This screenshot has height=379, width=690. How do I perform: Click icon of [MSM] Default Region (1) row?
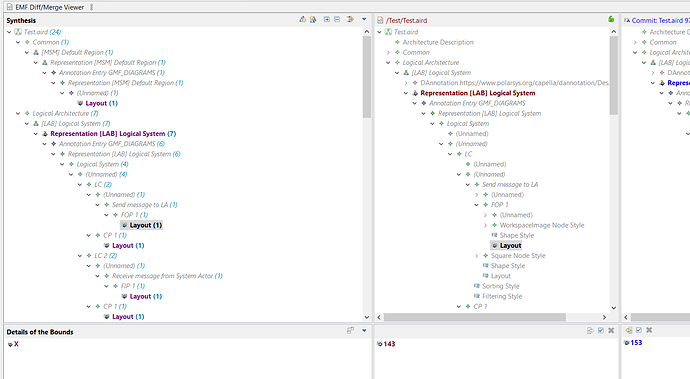36,52
